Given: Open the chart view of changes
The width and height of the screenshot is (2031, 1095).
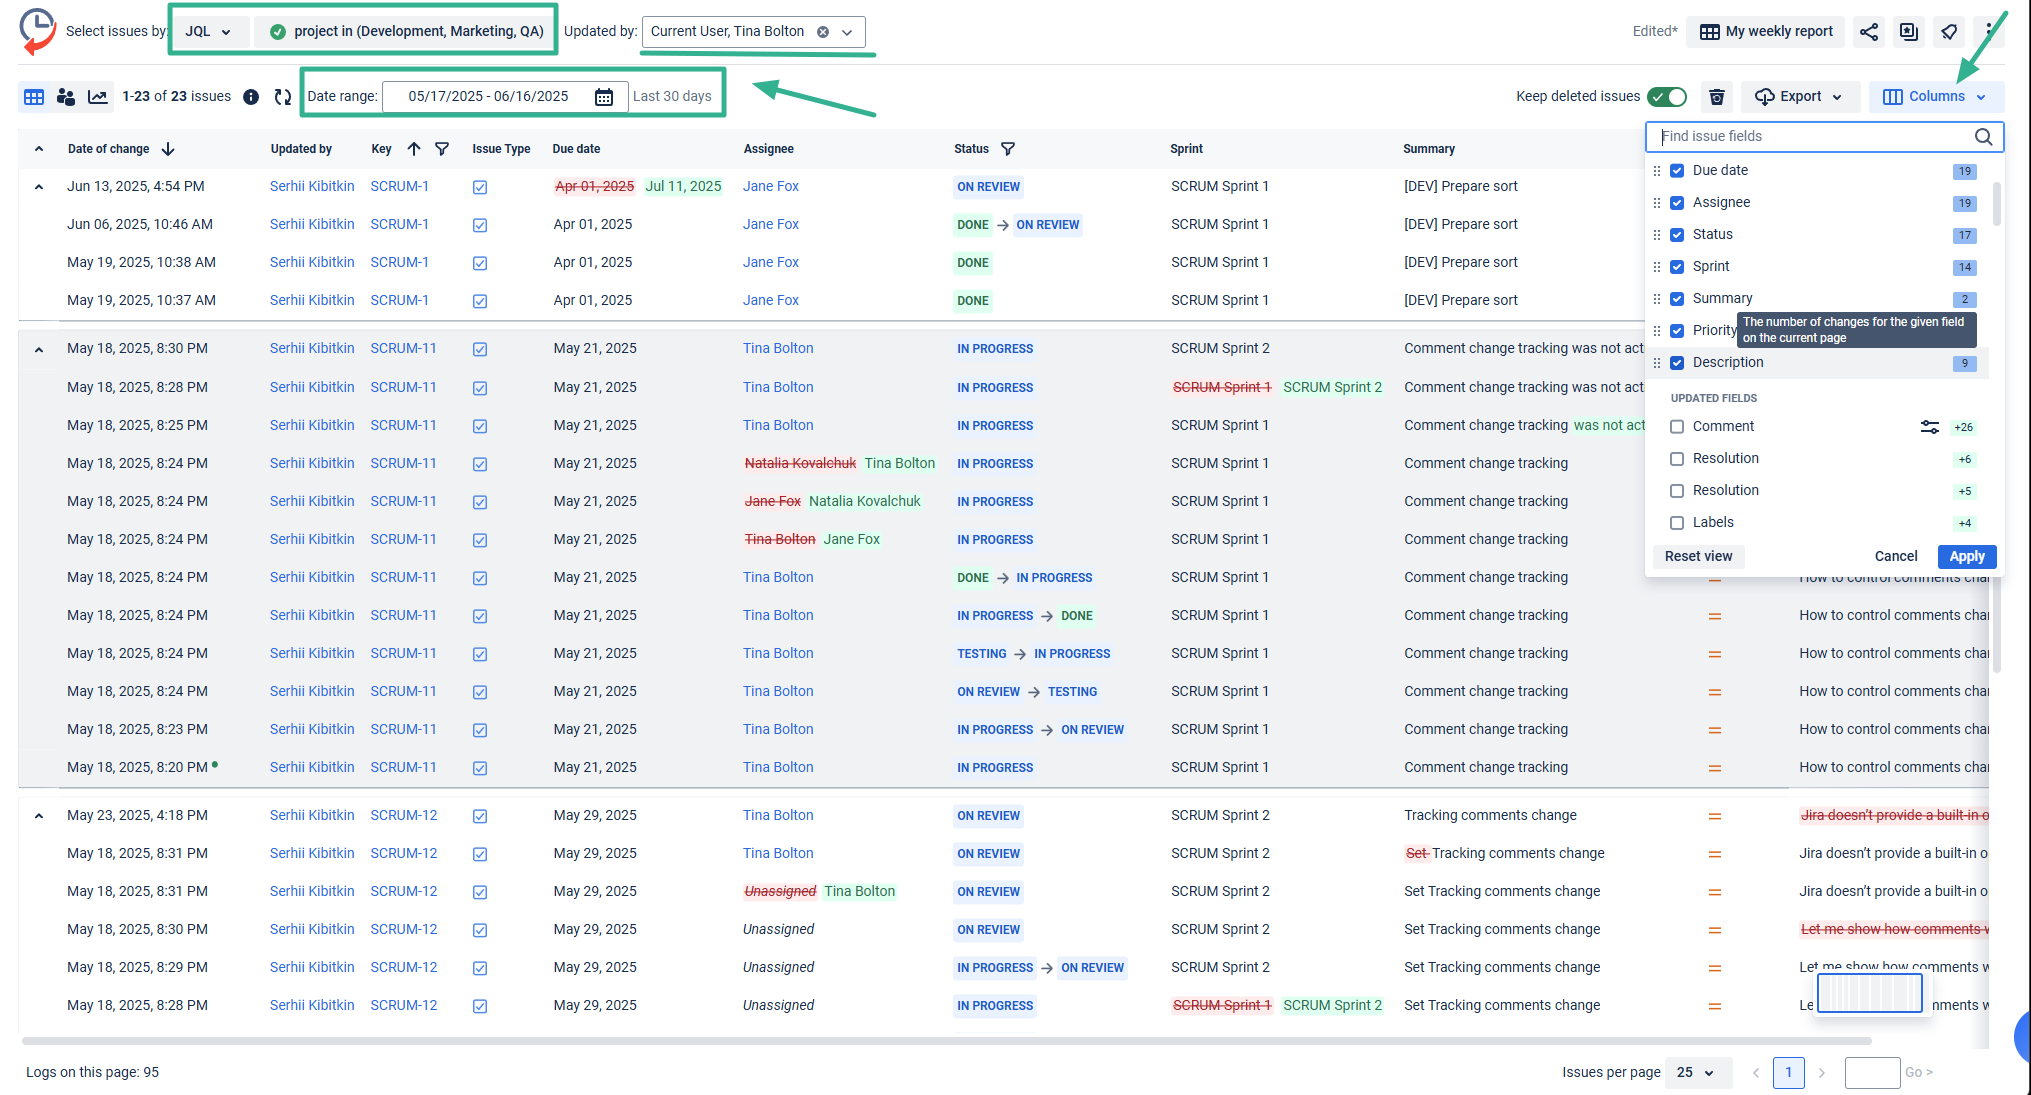Looking at the screenshot, I should point(98,96).
